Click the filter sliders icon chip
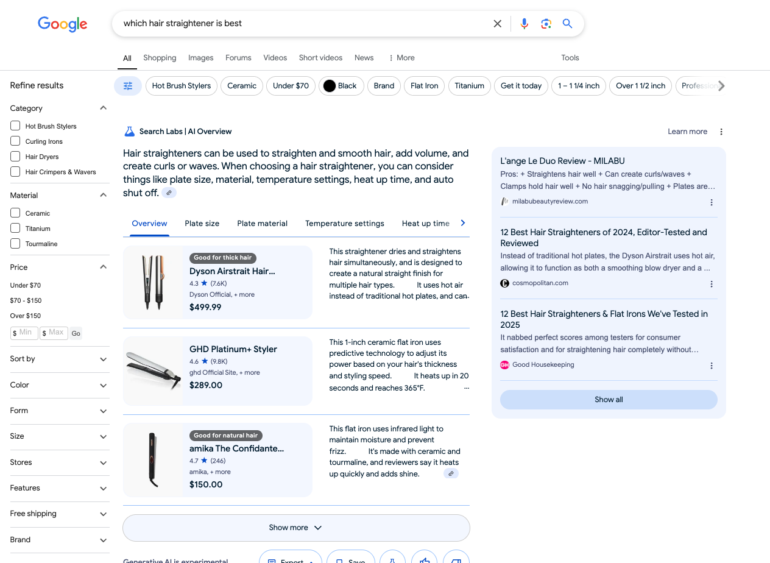The width and height of the screenshot is (770, 563). pos(128,86)
